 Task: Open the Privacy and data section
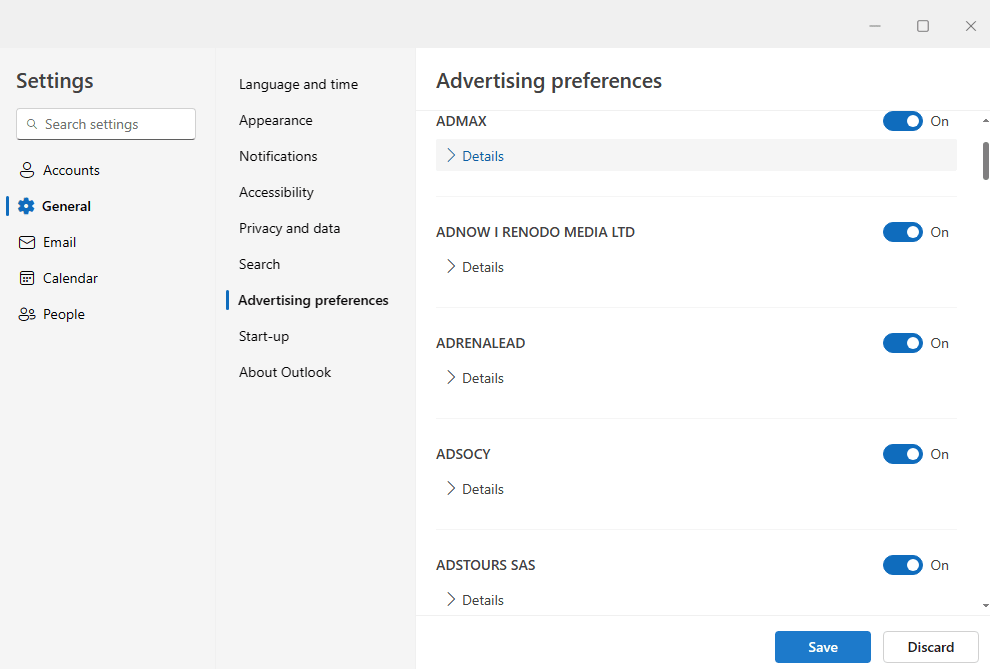tap(289, 227)
